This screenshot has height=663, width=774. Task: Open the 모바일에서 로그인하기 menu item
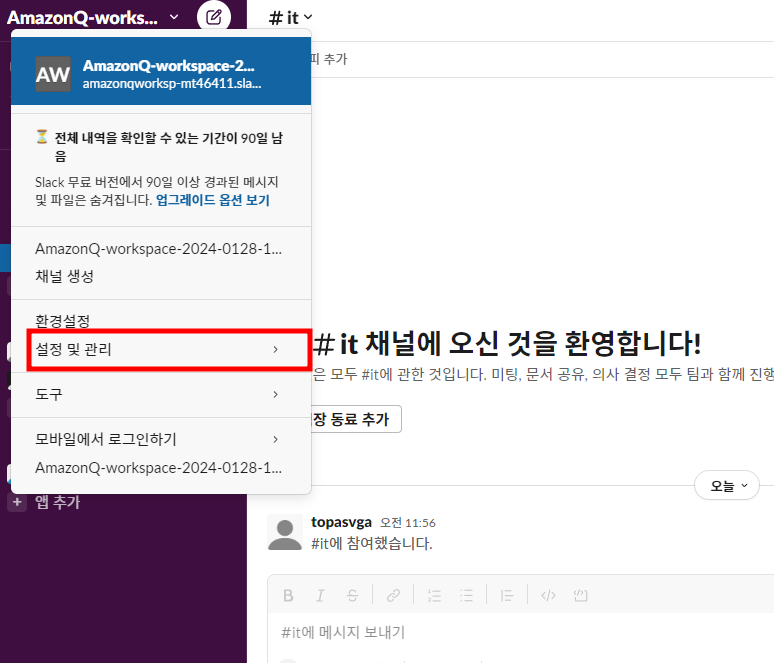[x=161, y=439]
